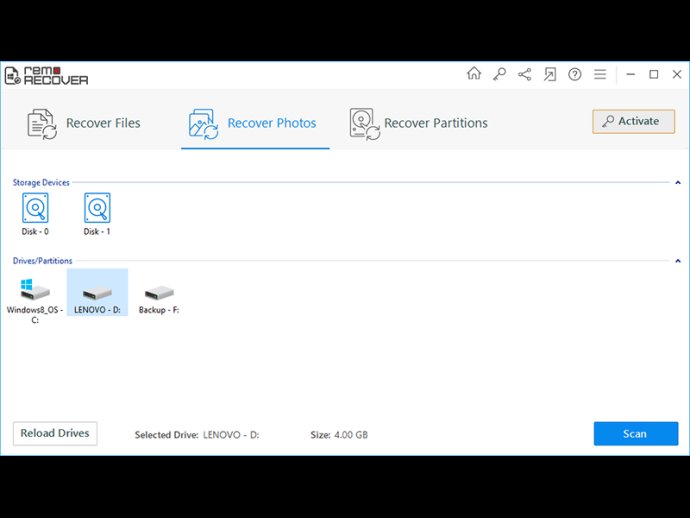The image size is (690, 518).
Task: Click the Reload Drives button
Action: point(55,434)
